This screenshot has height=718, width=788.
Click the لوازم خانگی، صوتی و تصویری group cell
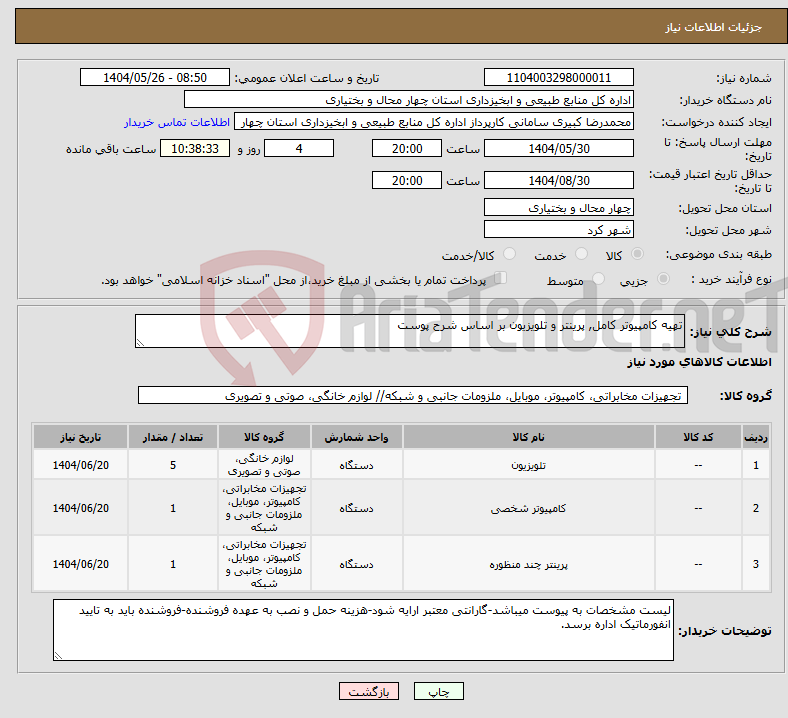[x=264, y=465]
